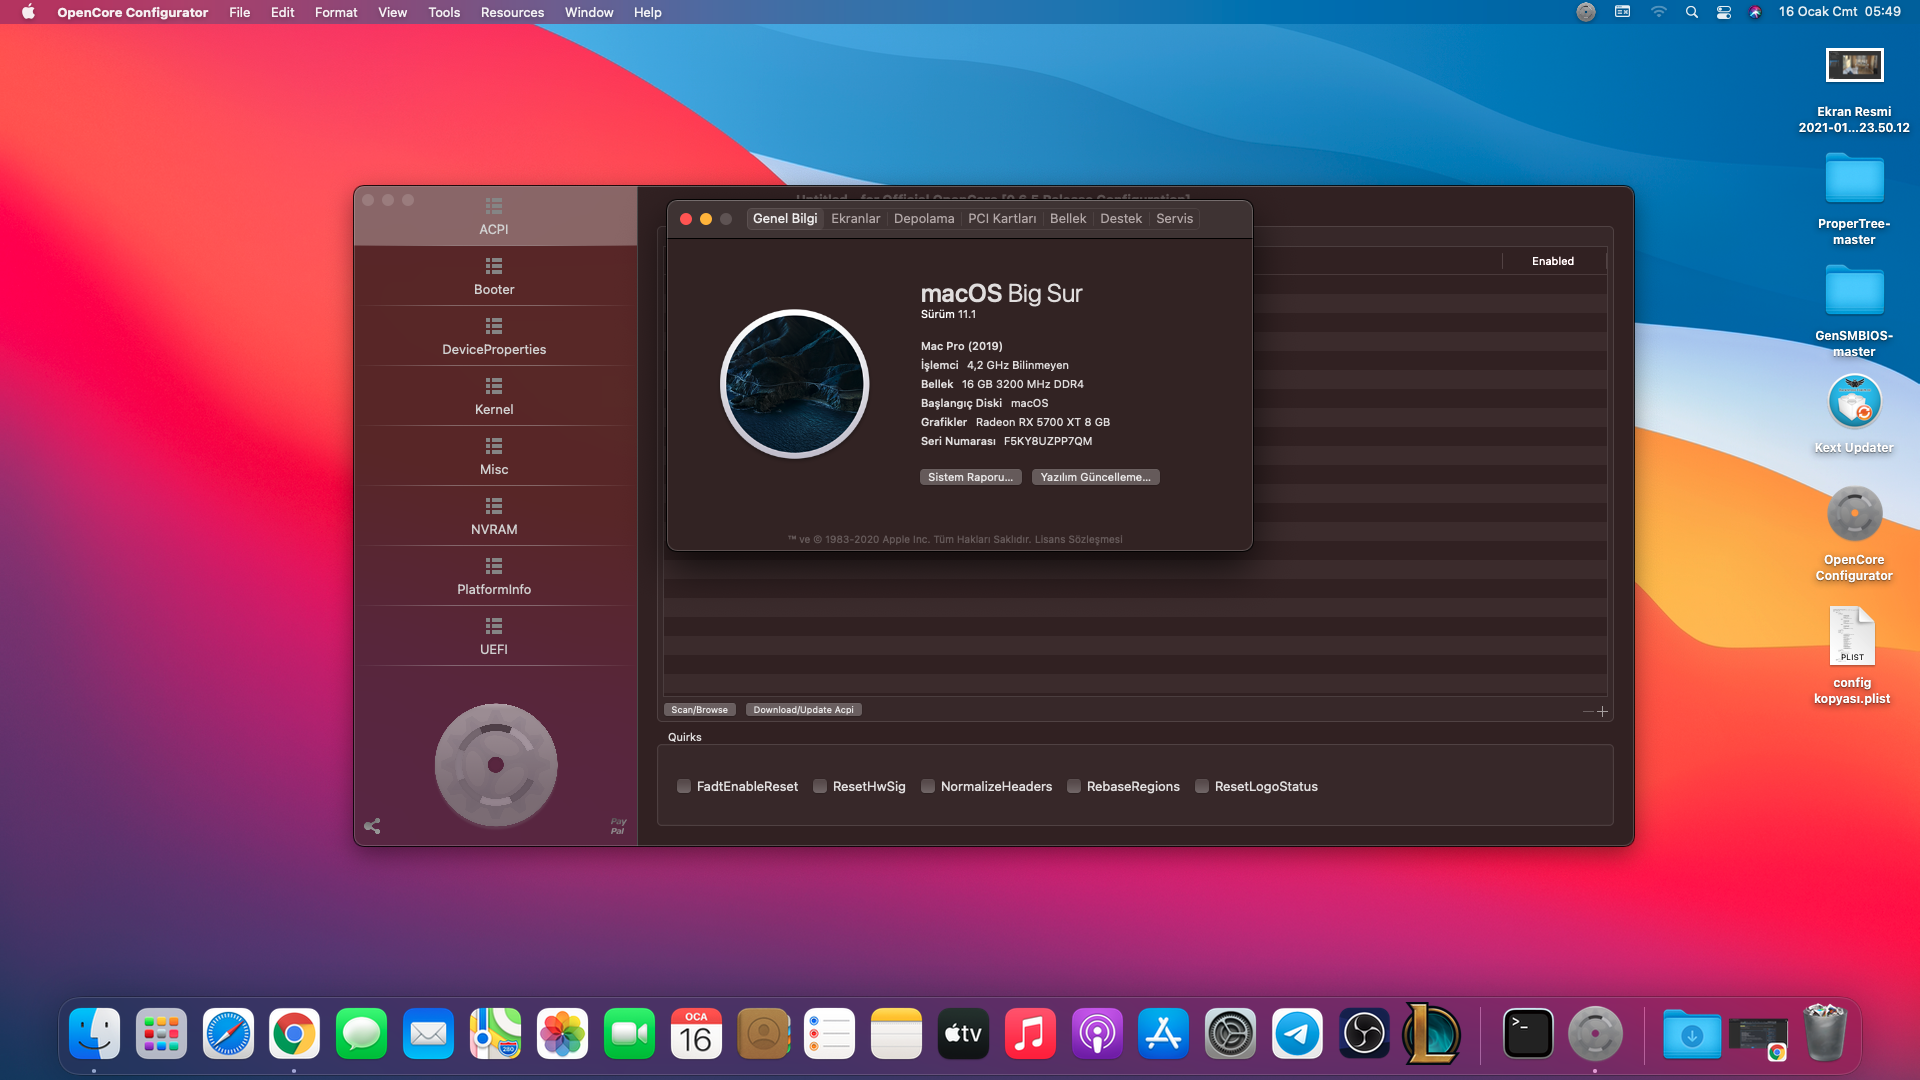Click the PayPal donate icon
This screenshot has width=1920, height=1080.
pos(618,826)
